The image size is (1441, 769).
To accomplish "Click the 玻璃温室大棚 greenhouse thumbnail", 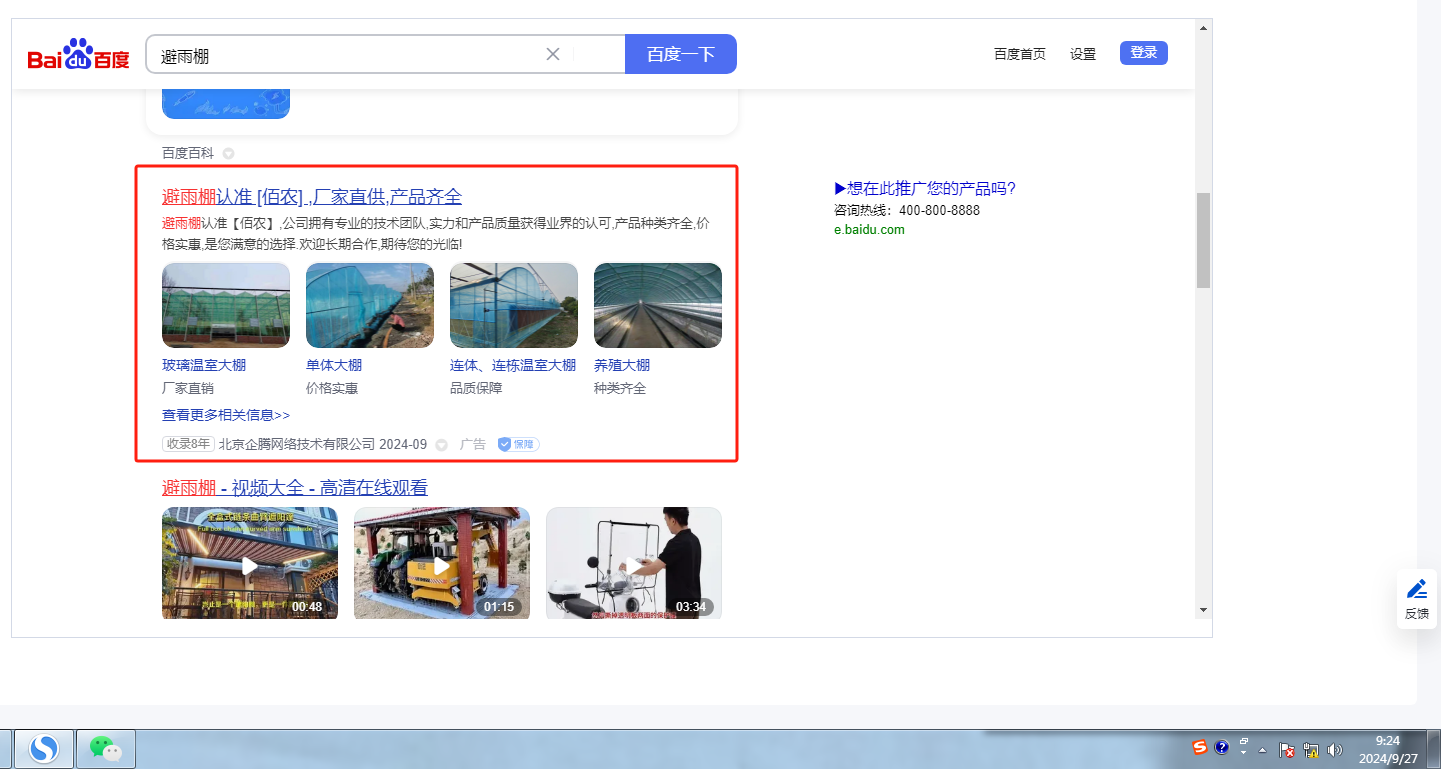I will tap(226, 305).
